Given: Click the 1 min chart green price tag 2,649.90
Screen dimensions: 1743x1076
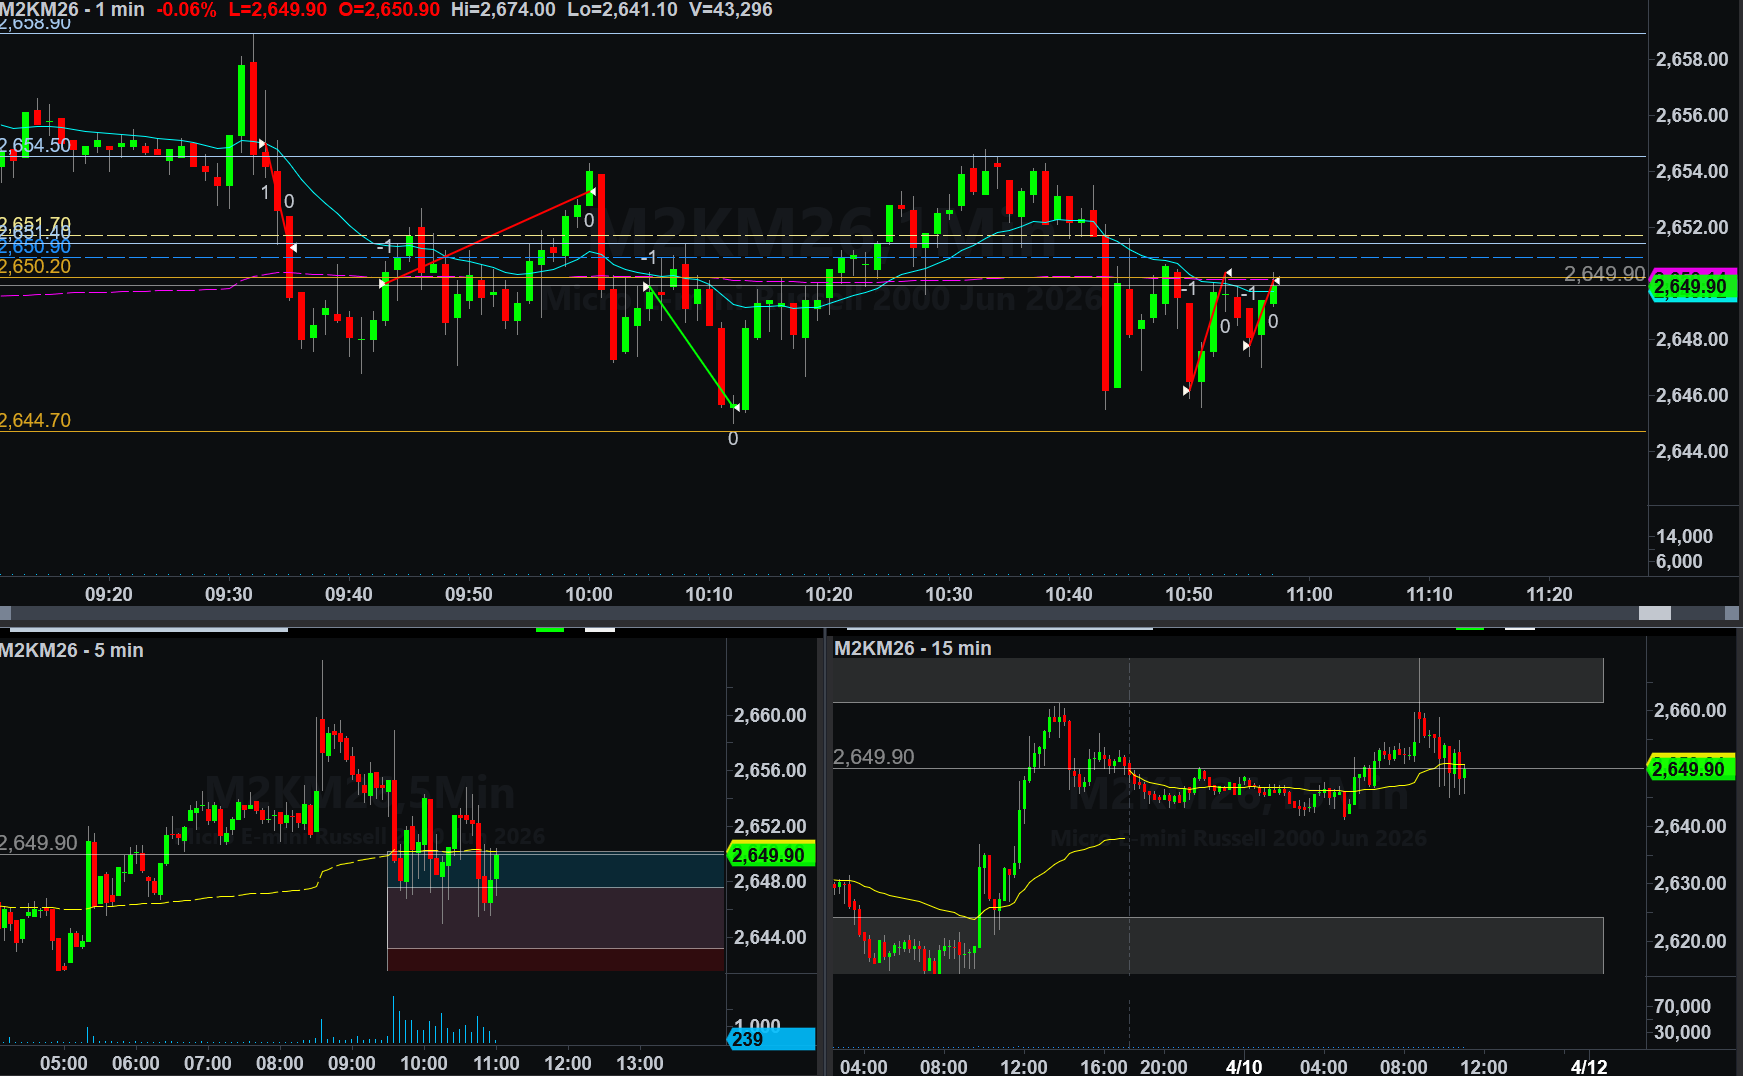Looking at the screenshot, I should point(1690,287).
